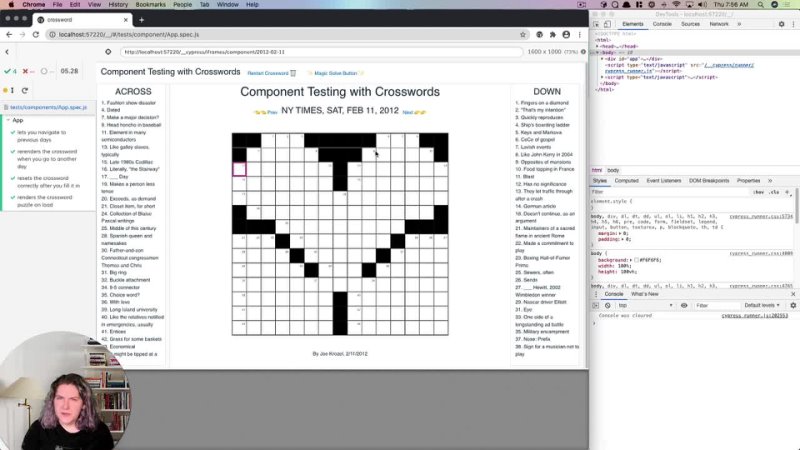Toggle console live expression eye
This screenshot has height=450, width=800.
point(684,306)
